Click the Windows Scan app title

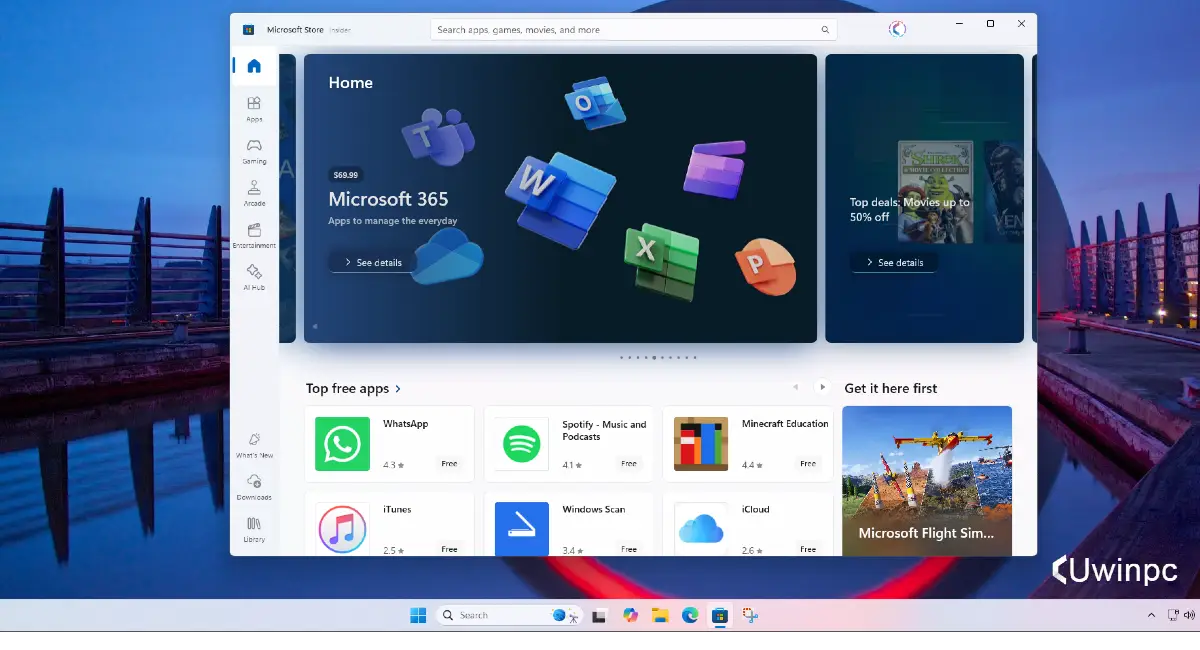point(594,509)
